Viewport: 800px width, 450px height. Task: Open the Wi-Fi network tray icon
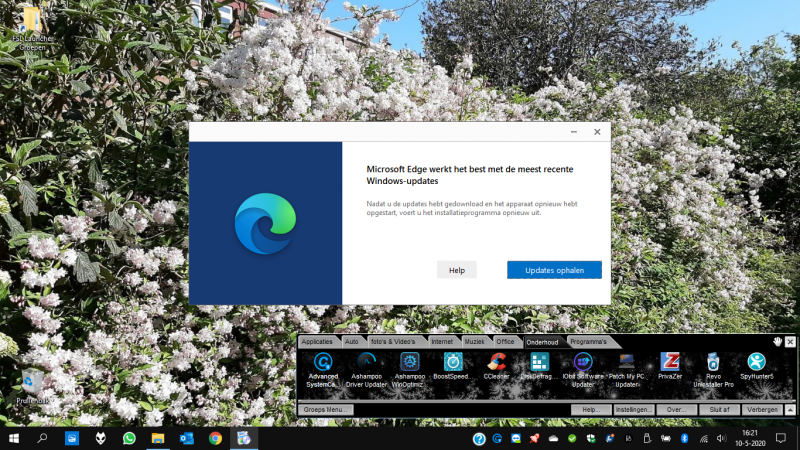click(704, 438)
